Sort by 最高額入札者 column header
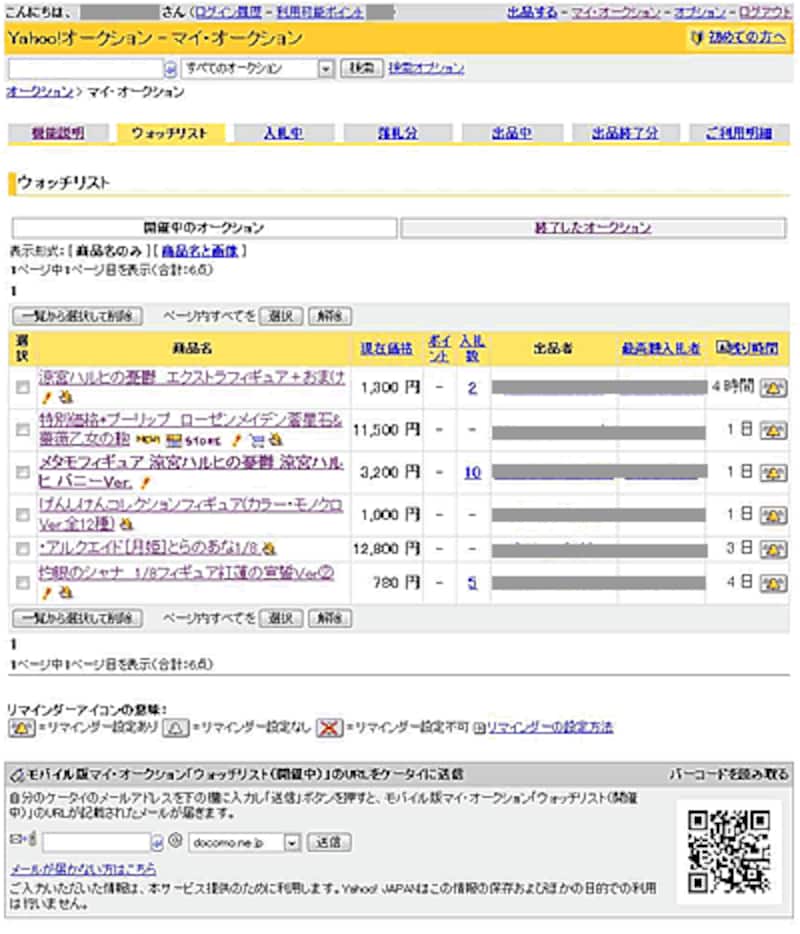Image resolution: width=800 pixels, height=934 pixels. coord(661,348)
